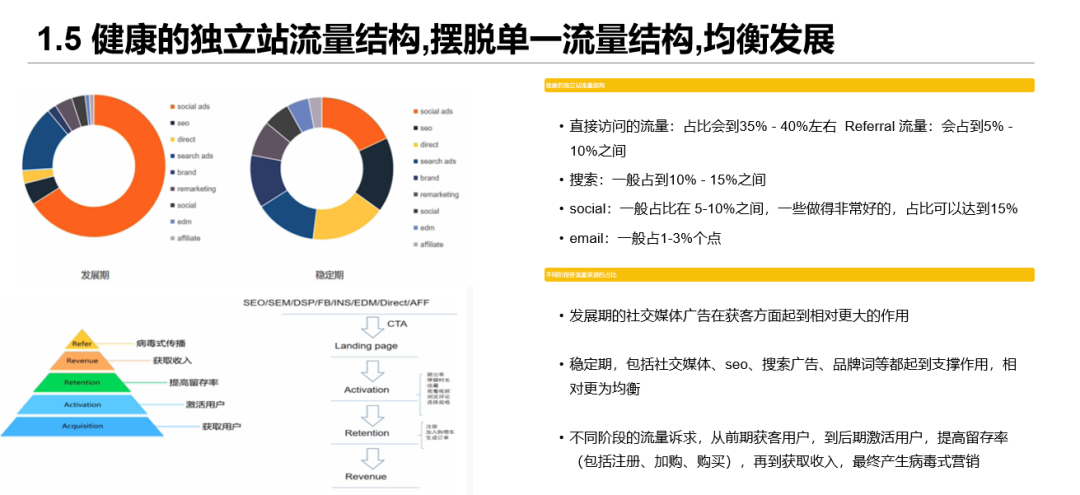Screen dimensions: 1080x495
Task: Click the 病毒式传播 label beside the pyramid
Action: click(x=161, y=342)
